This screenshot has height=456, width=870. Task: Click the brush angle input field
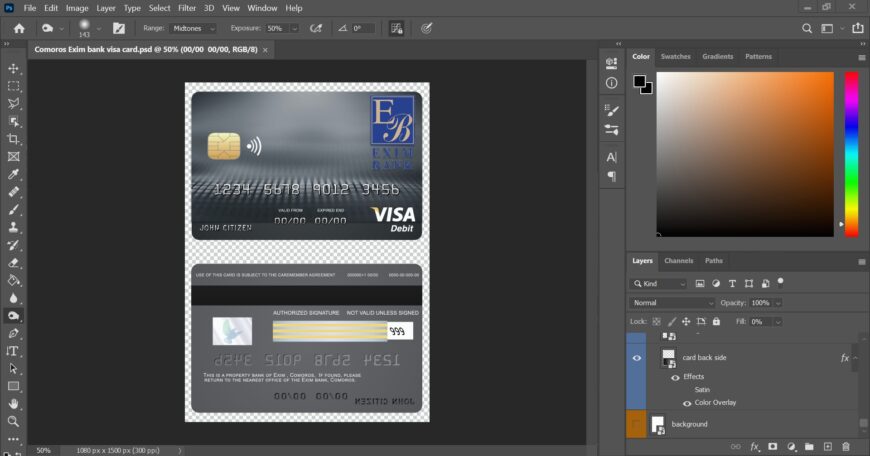(x=363, y=28)
